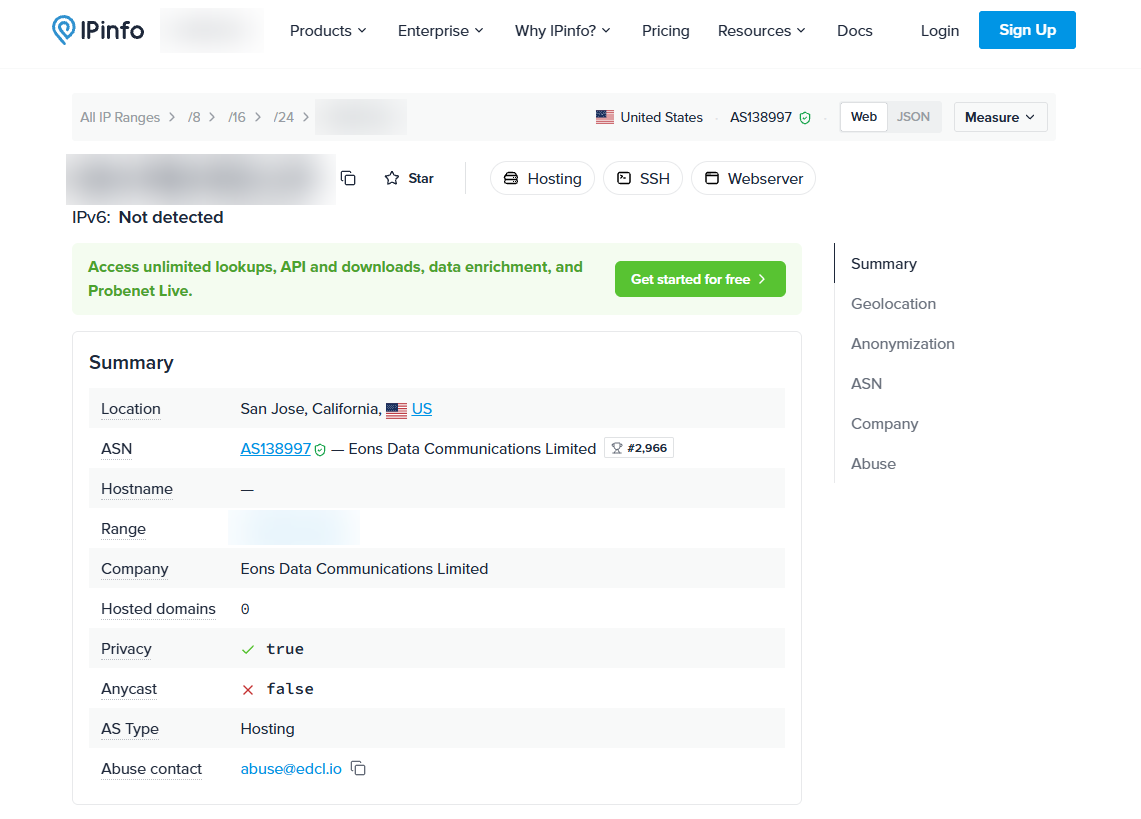Switch to the JSON view
Screen dimensions: 1141x819
913,116
